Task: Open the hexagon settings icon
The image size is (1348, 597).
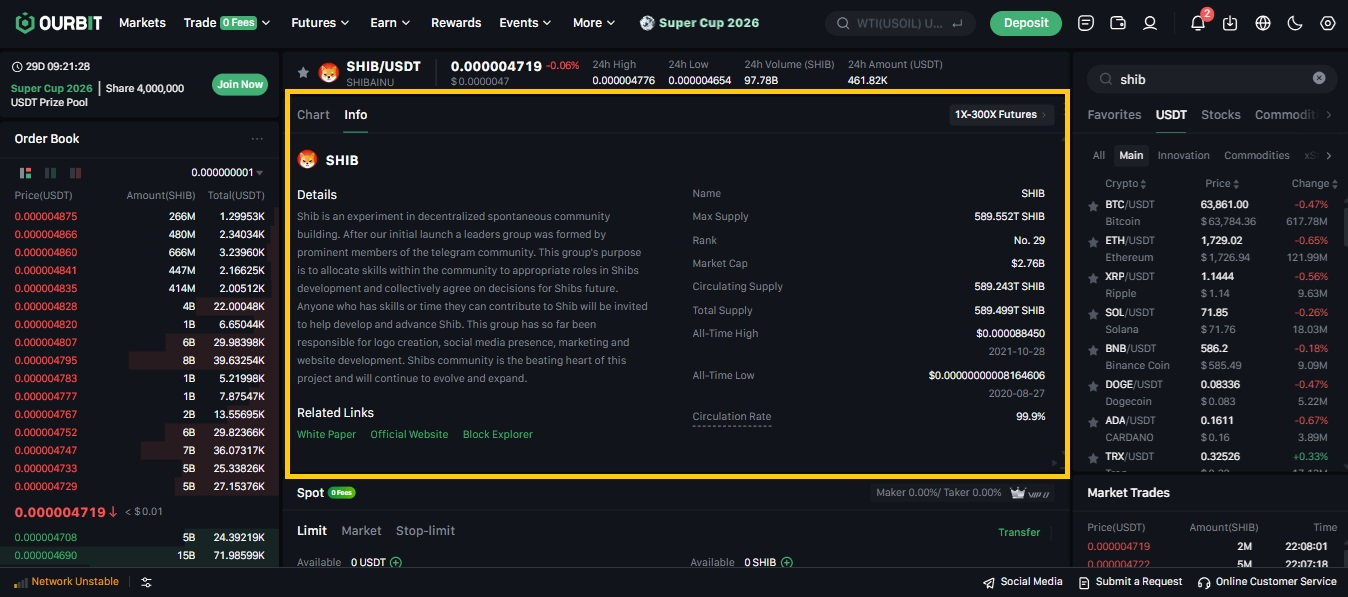Action: point(1327,22)
